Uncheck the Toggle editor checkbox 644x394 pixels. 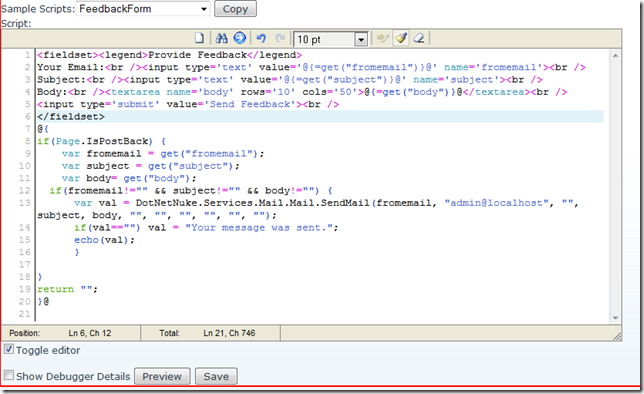pos(9,349)
